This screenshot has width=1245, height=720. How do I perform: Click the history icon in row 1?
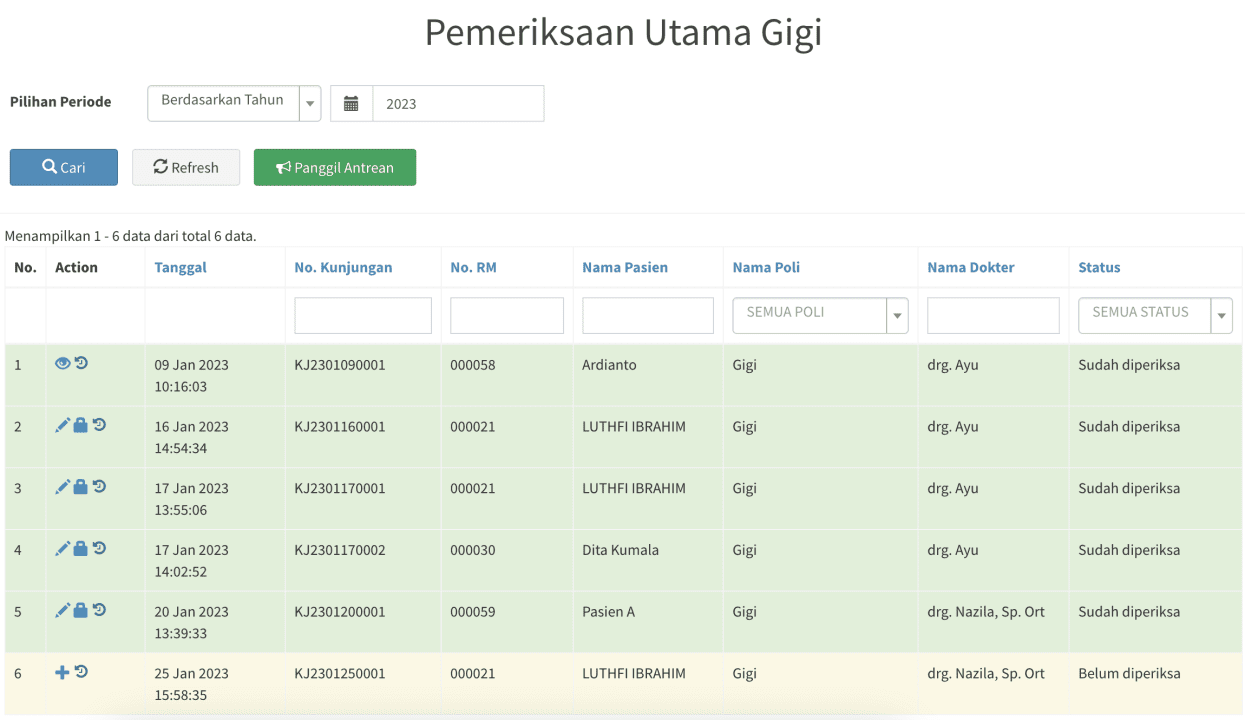[82, 363]
